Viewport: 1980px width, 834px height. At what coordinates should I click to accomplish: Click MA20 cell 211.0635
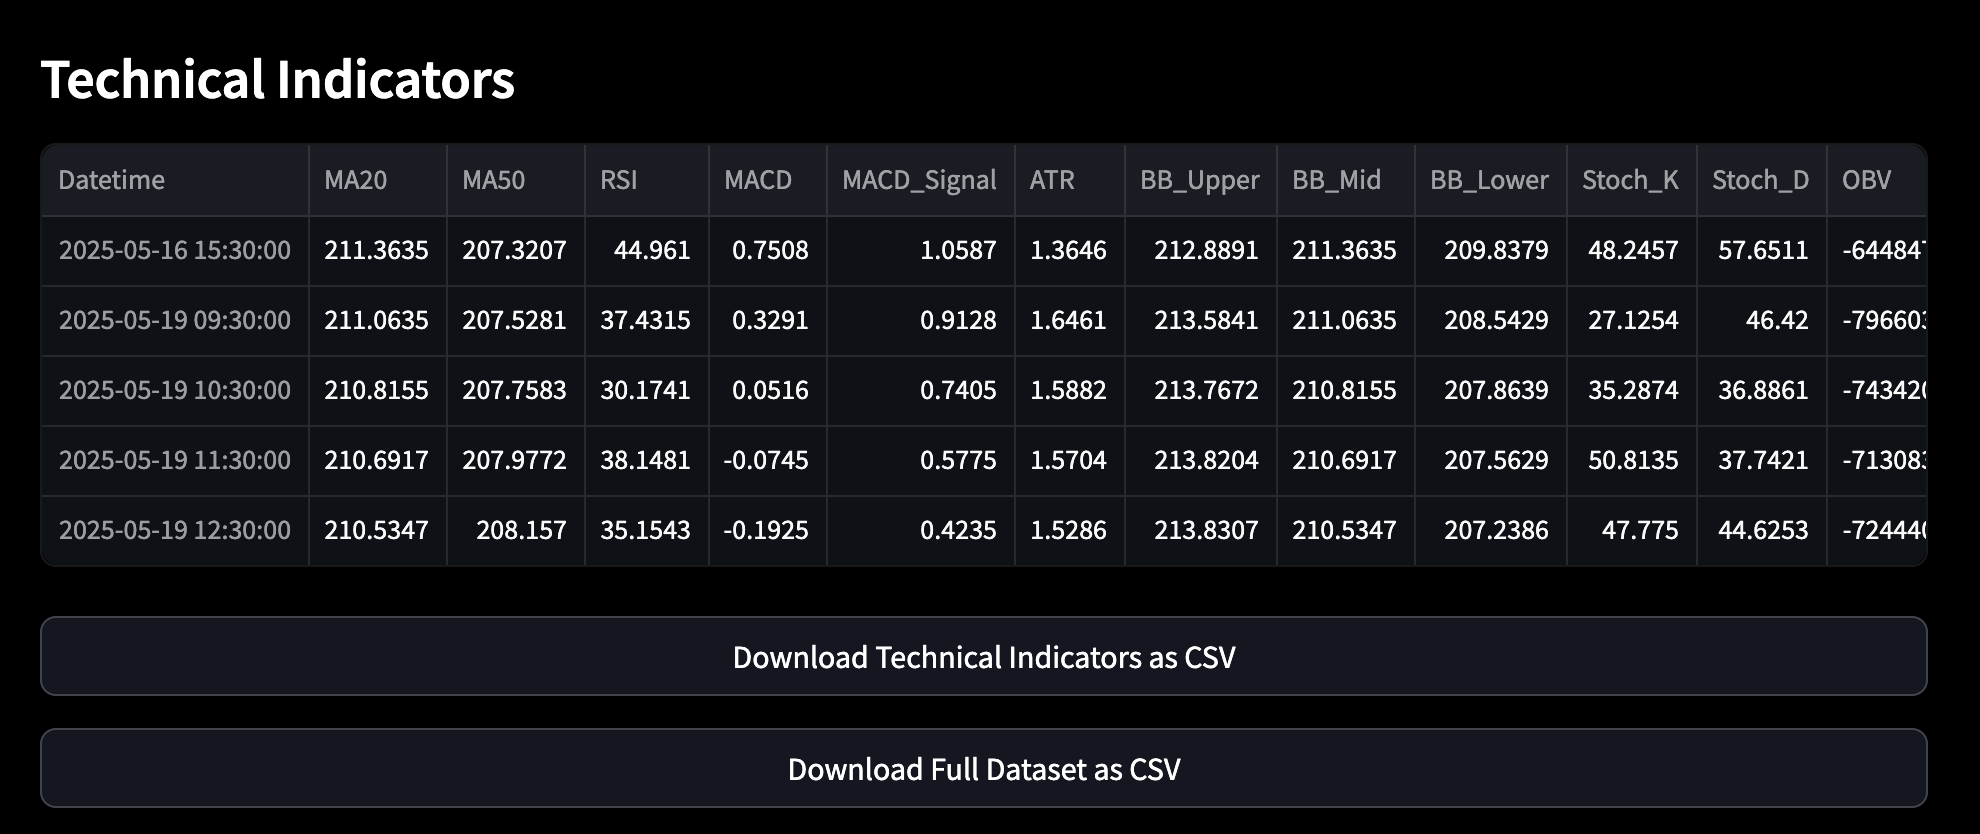pos(378,320)
